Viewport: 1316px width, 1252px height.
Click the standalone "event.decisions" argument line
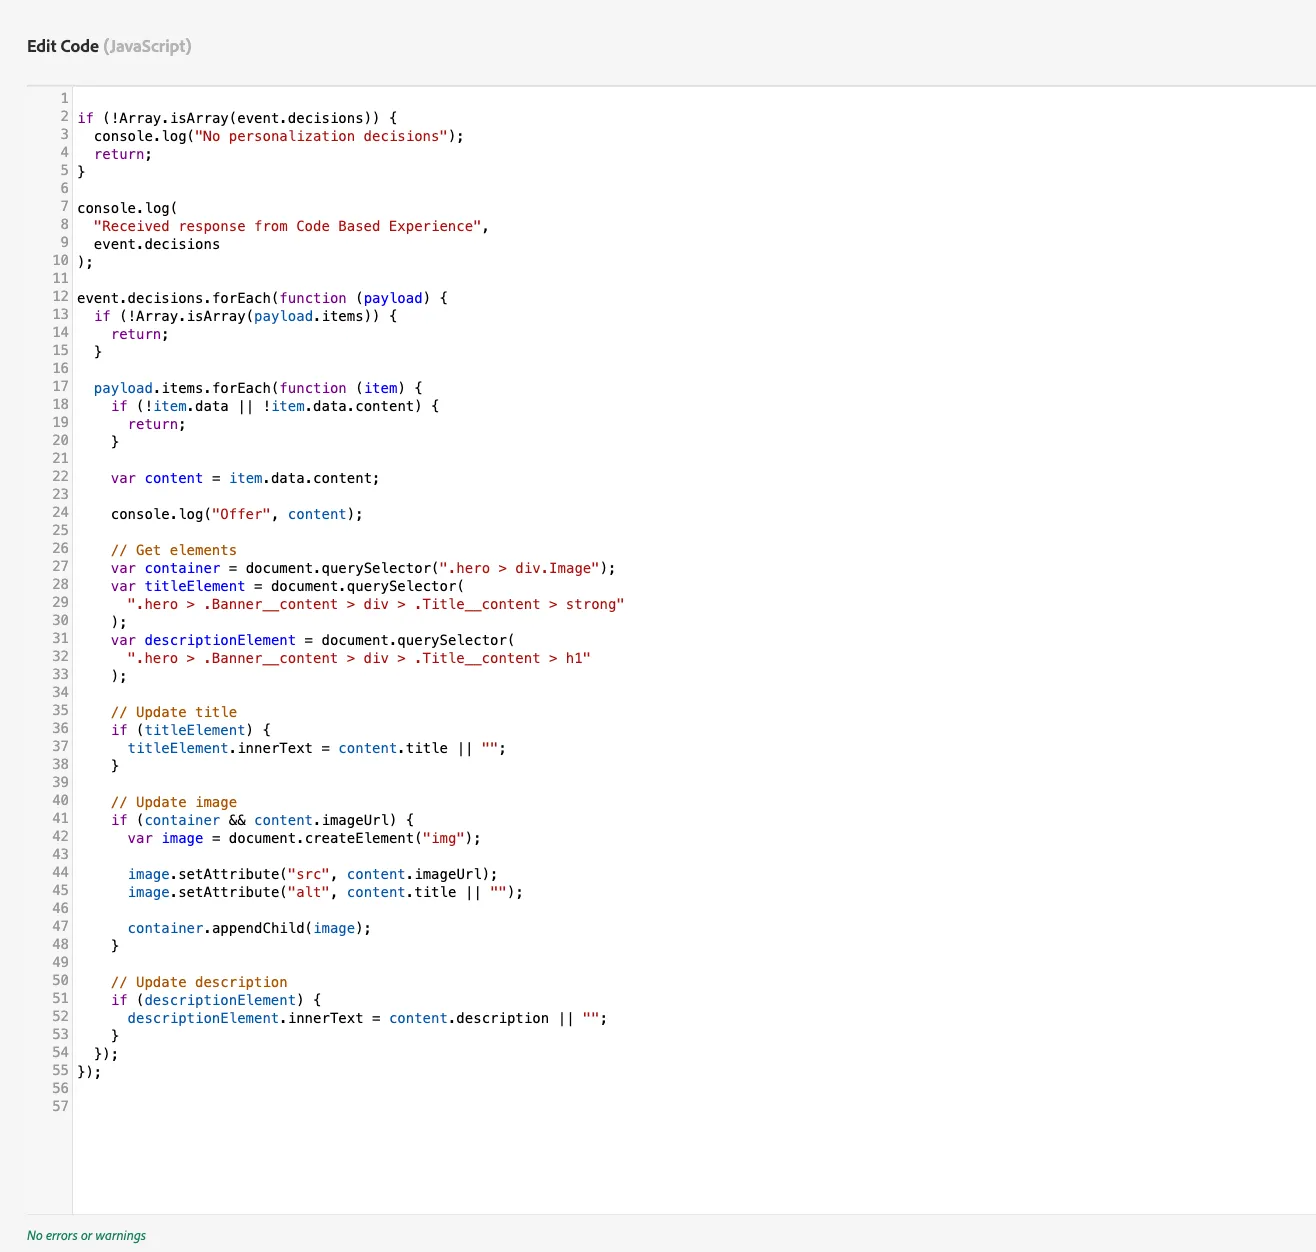point(157,244)
